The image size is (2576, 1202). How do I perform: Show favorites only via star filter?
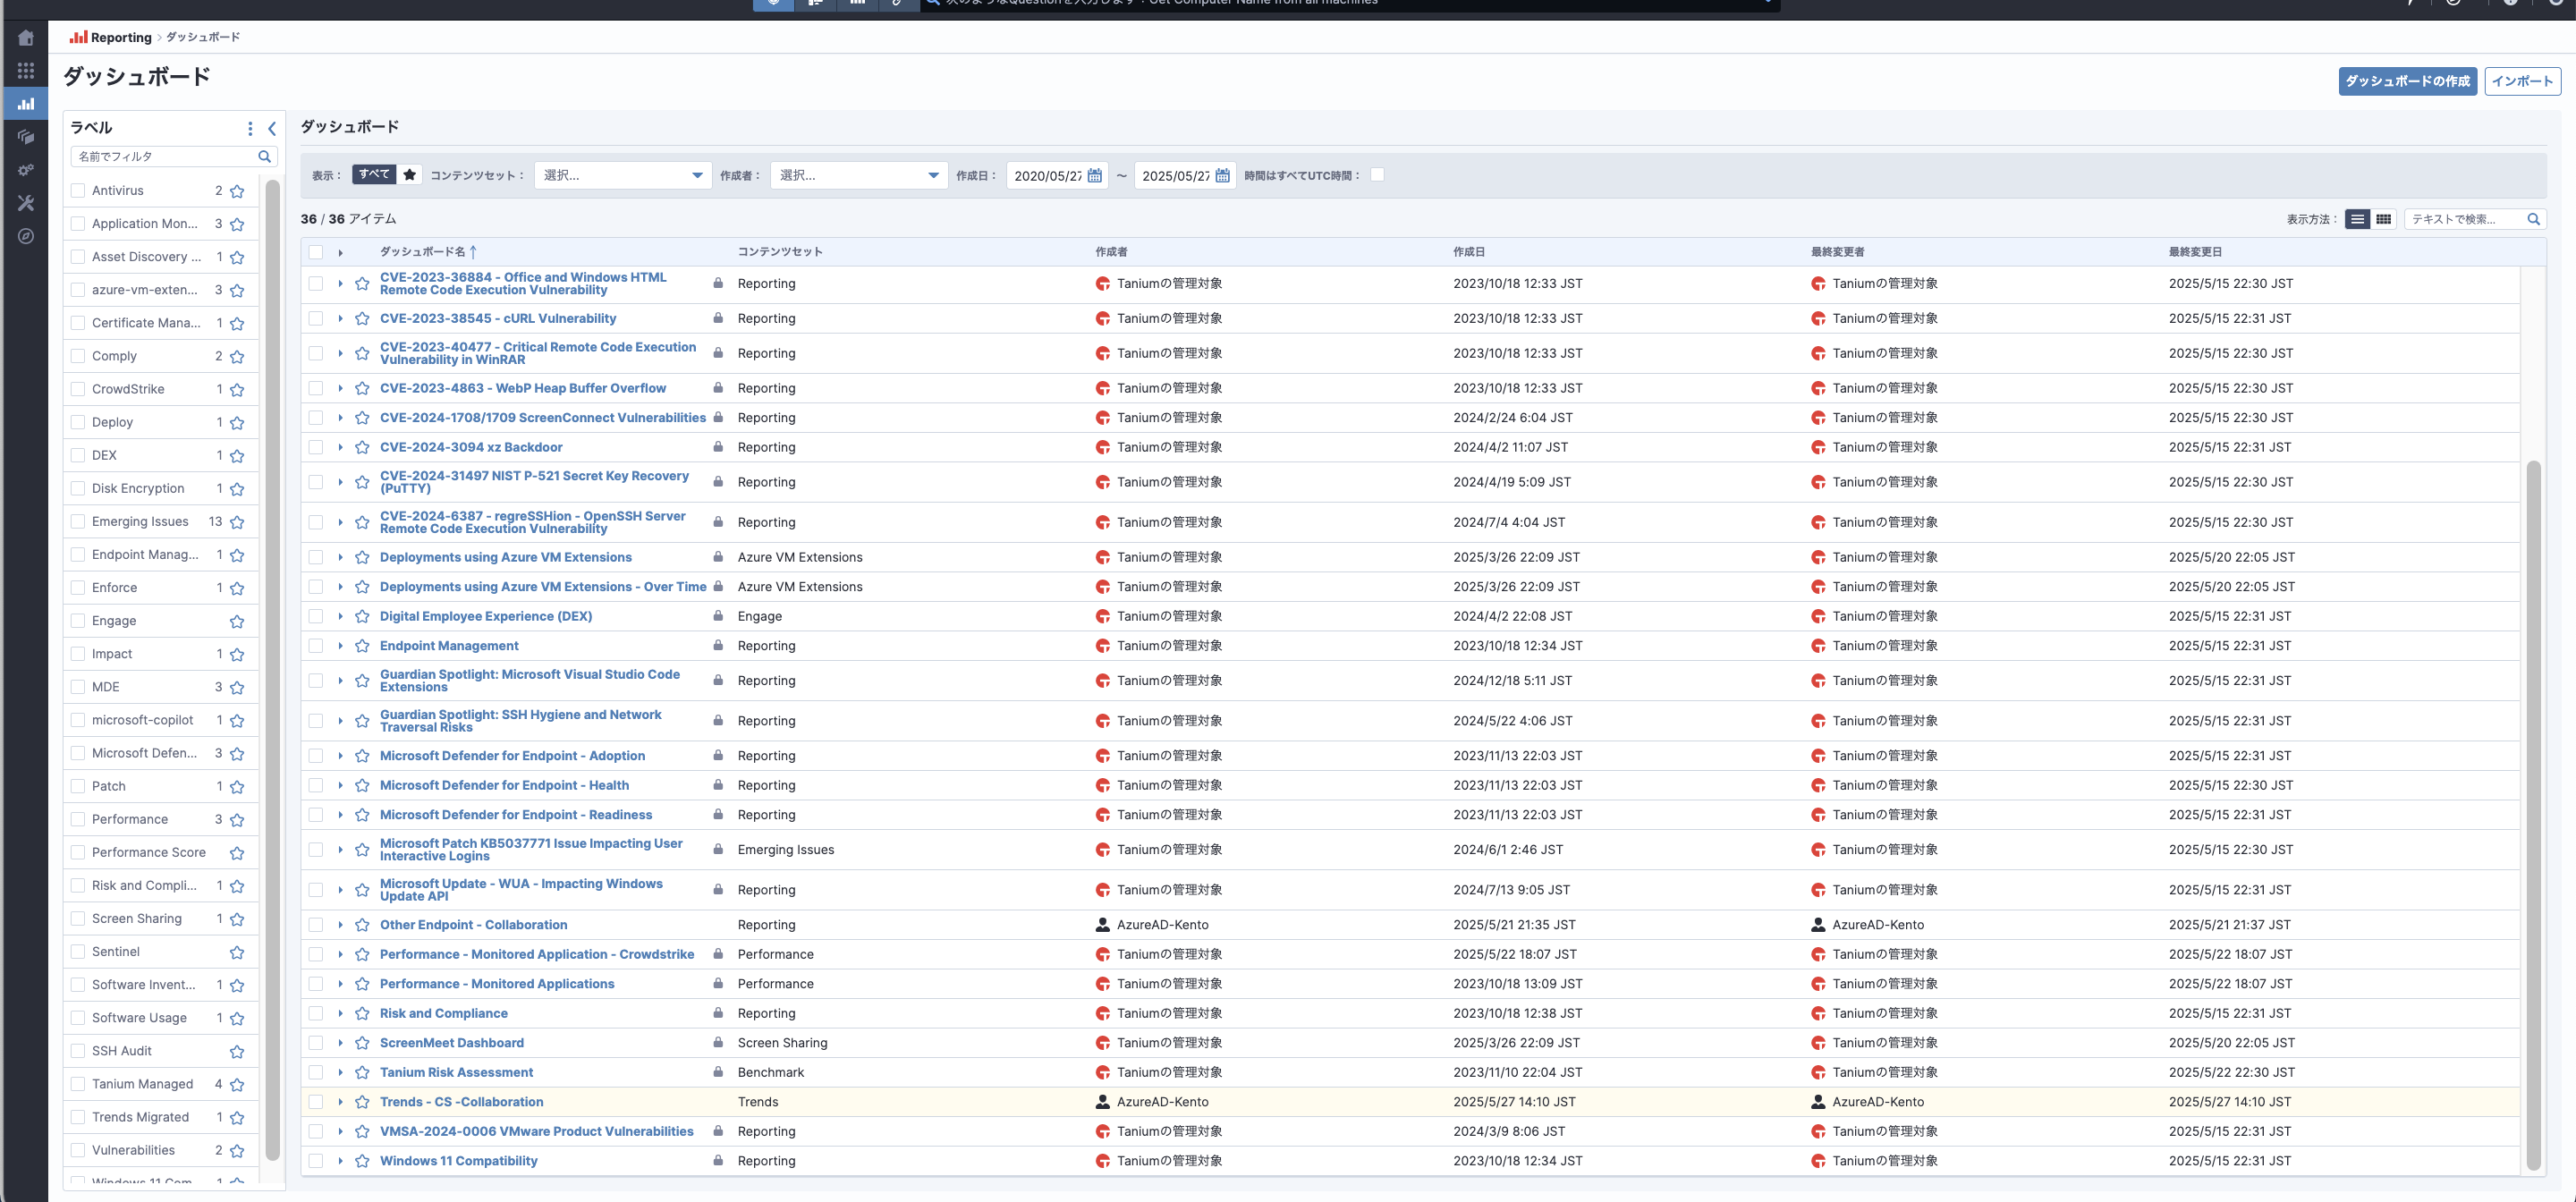click(410, 175)
